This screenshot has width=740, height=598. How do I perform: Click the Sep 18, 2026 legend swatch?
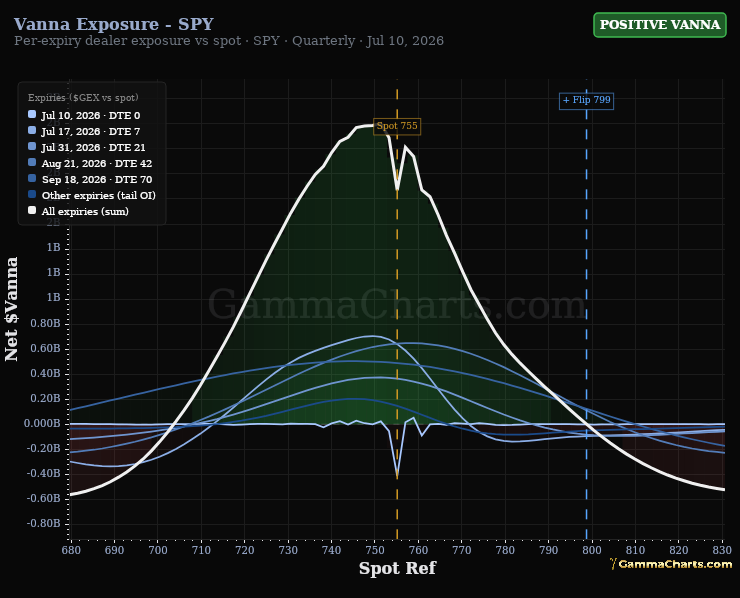coord(32,179)
